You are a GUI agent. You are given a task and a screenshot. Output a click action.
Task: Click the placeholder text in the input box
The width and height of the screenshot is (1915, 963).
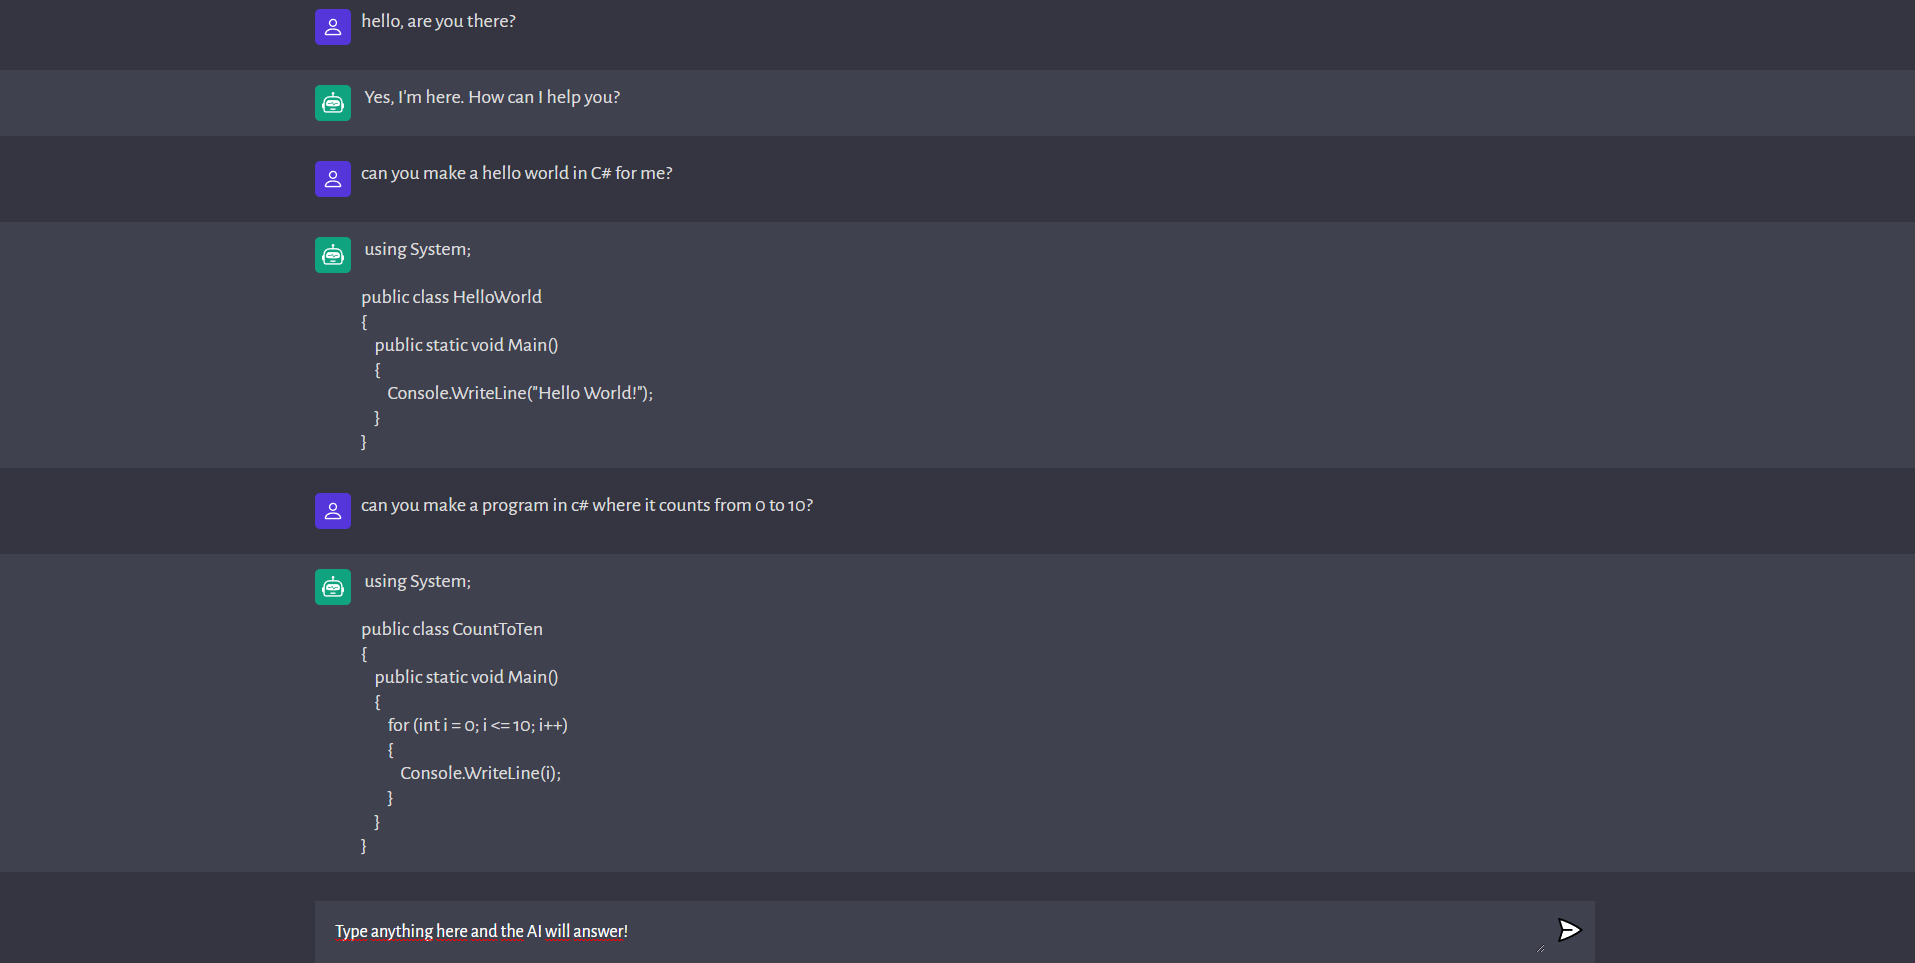pos(480,931)
